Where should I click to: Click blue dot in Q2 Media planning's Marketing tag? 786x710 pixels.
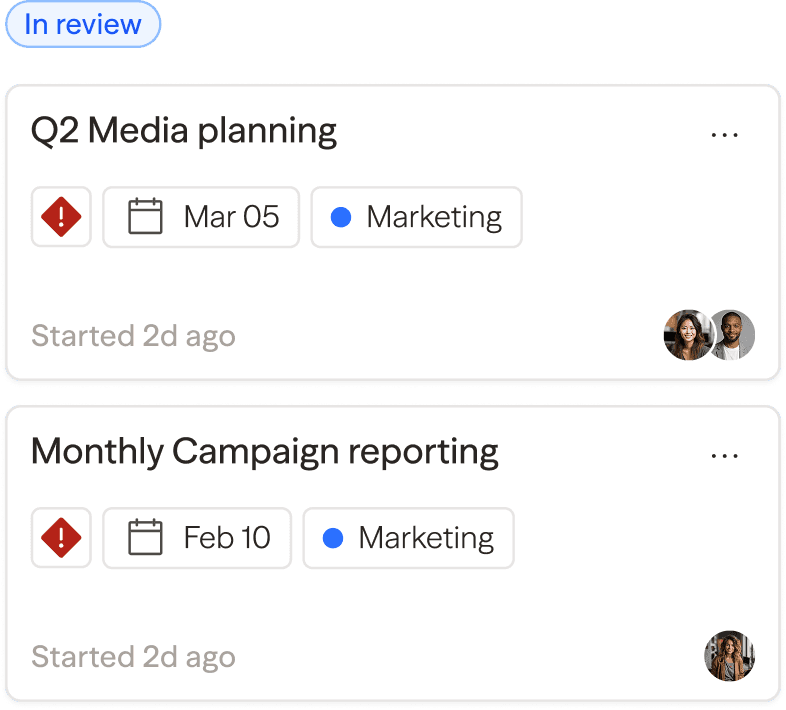pyautogui.click(x=341, y=217)
